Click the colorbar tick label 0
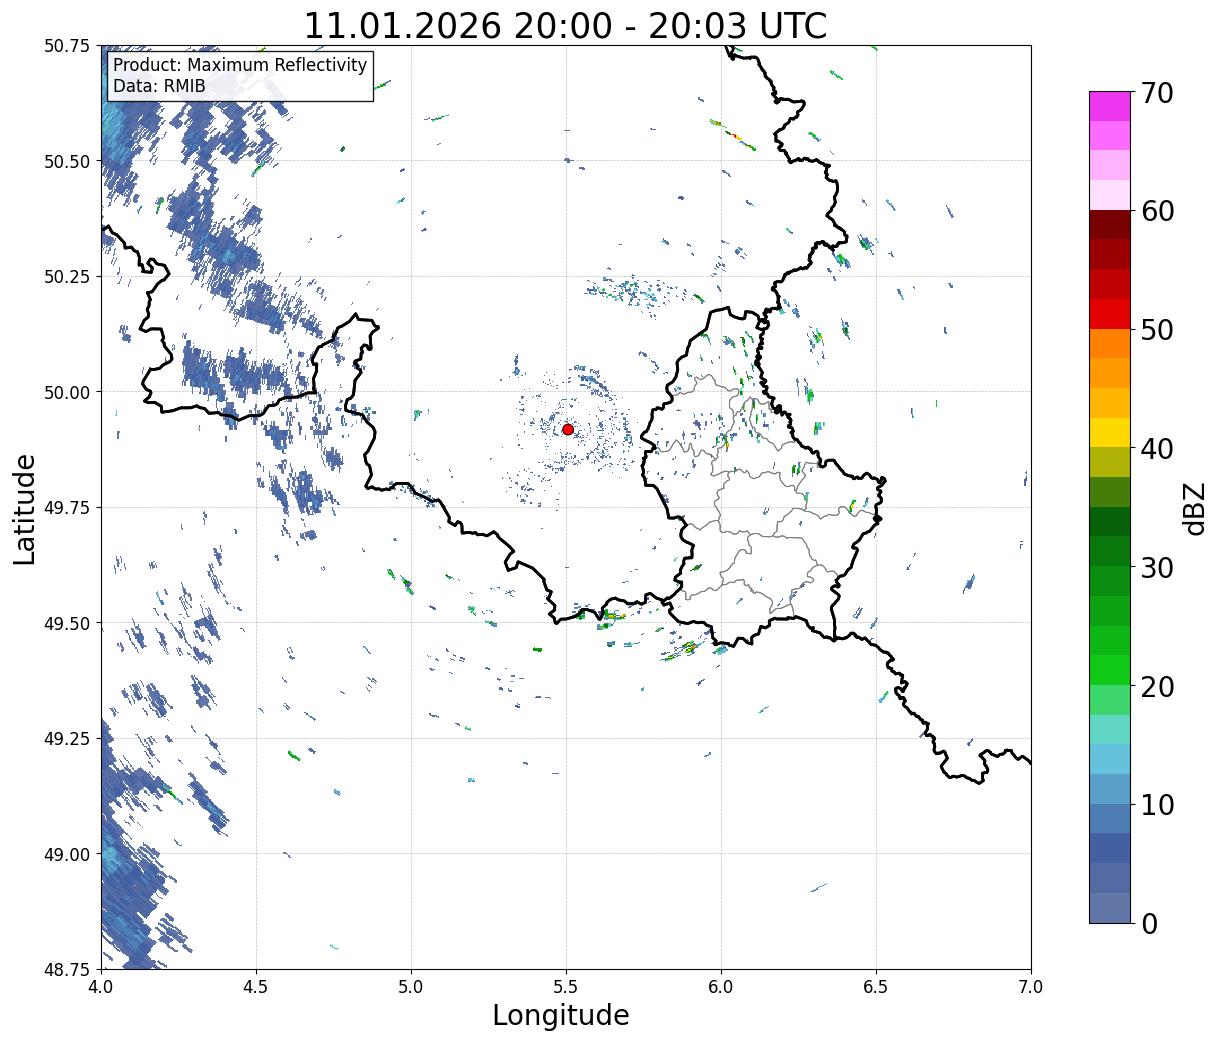The height and width of the screenshot is (1040, 1219). 1148,923
